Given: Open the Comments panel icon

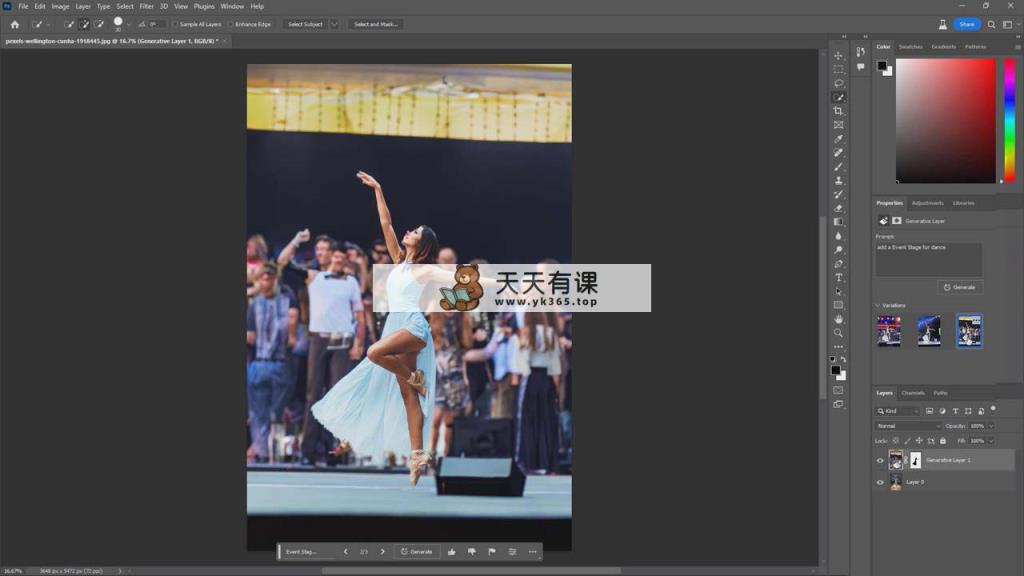Looking at the screenshot, I should (861, 67).
